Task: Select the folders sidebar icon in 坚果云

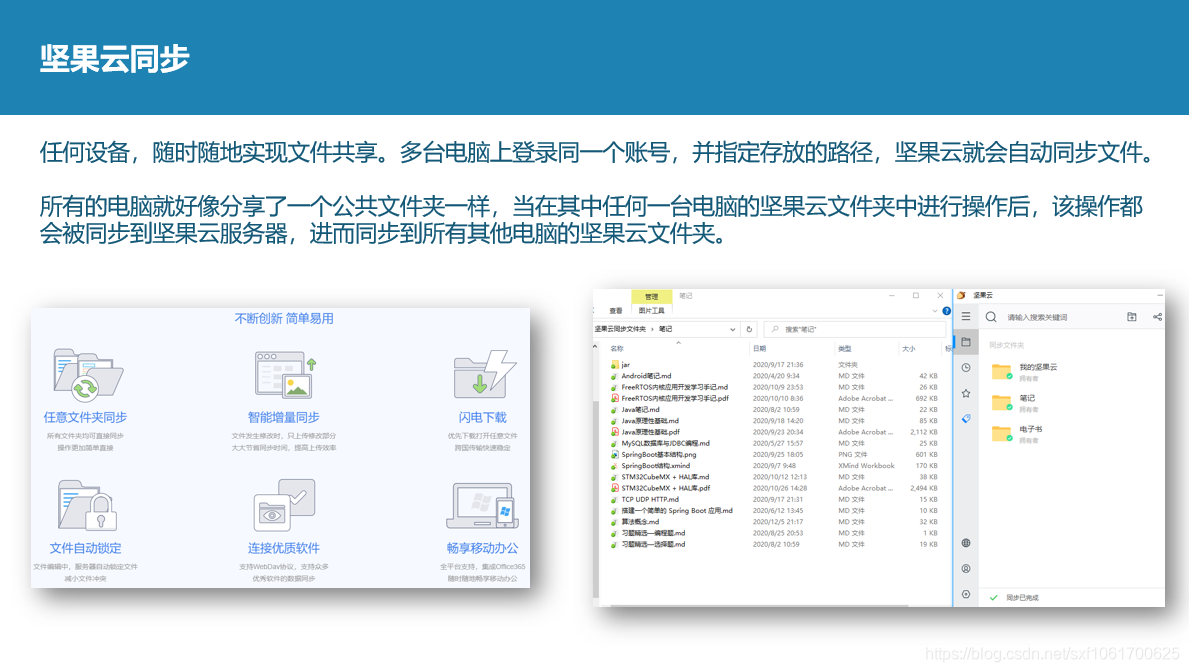Action: (x=965, y=342)
